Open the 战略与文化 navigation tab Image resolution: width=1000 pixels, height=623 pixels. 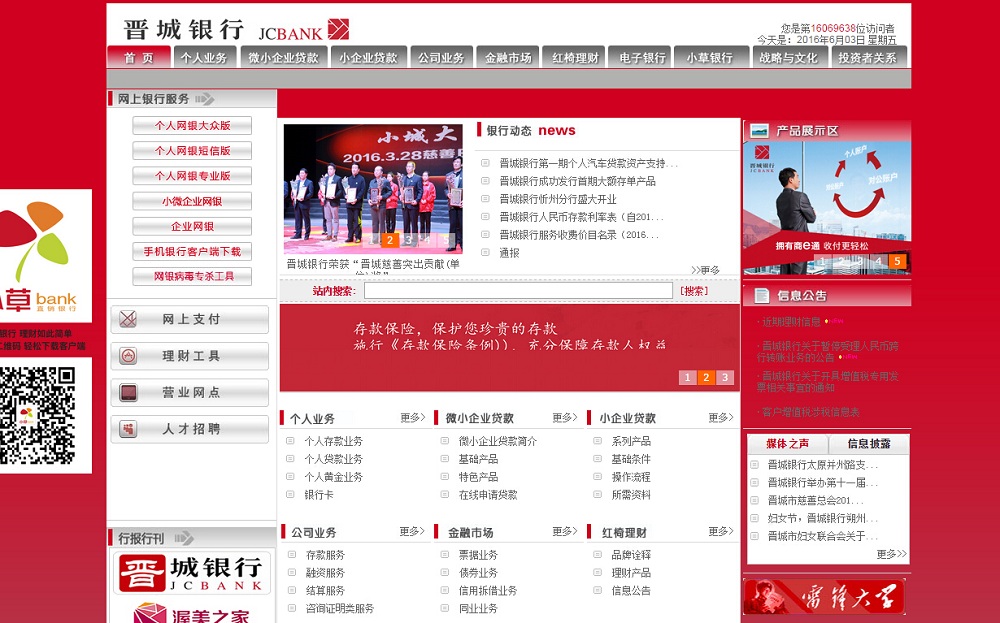(788, 57)
